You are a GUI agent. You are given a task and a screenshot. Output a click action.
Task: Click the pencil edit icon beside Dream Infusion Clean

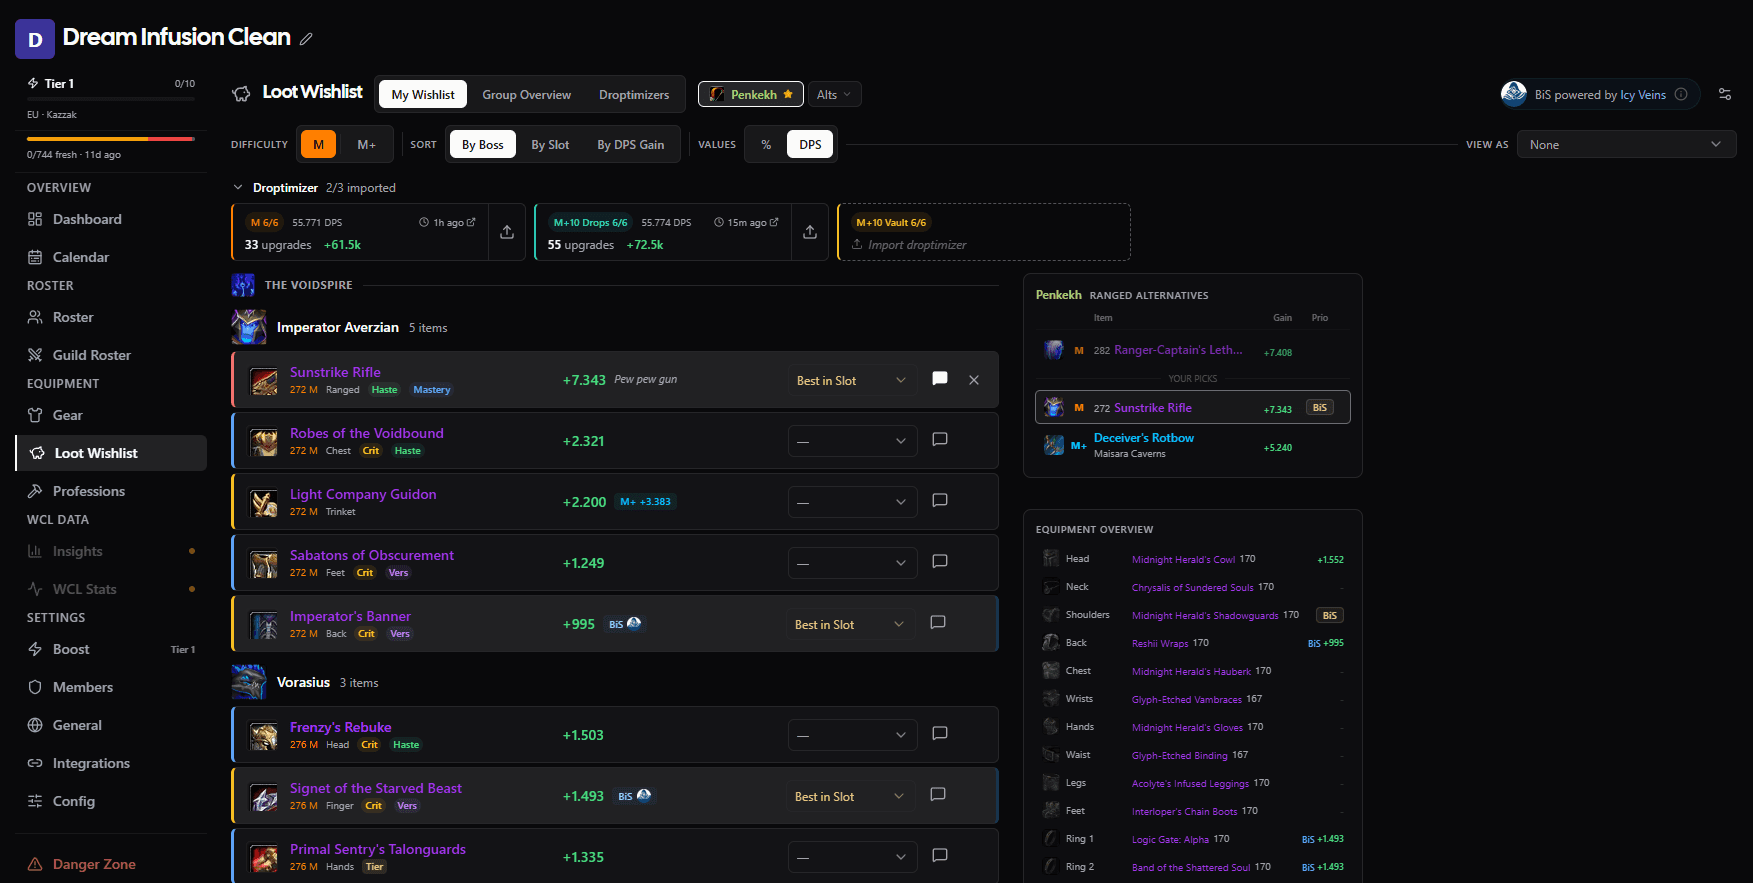306,39
